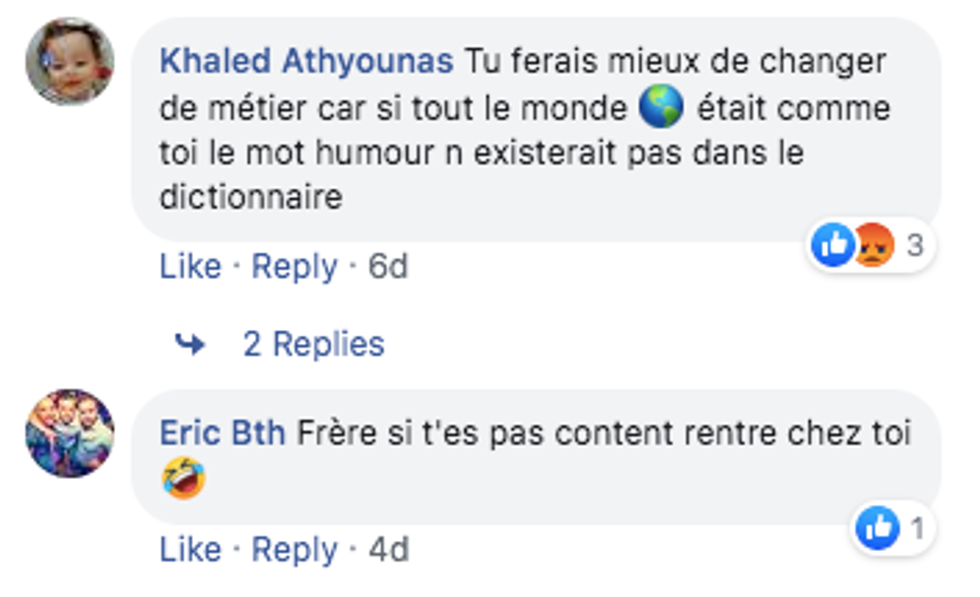This screenshot has width=980, height=597.
Task: Click the blue thumbs-up reaction on Khaled's comment
Action: [832, 244]
